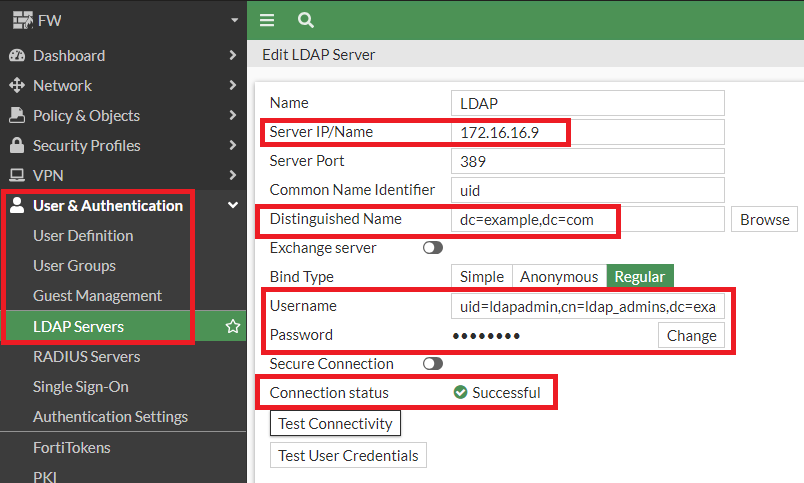
Task: Click the User & Authentication person icon
Action: 17,205
